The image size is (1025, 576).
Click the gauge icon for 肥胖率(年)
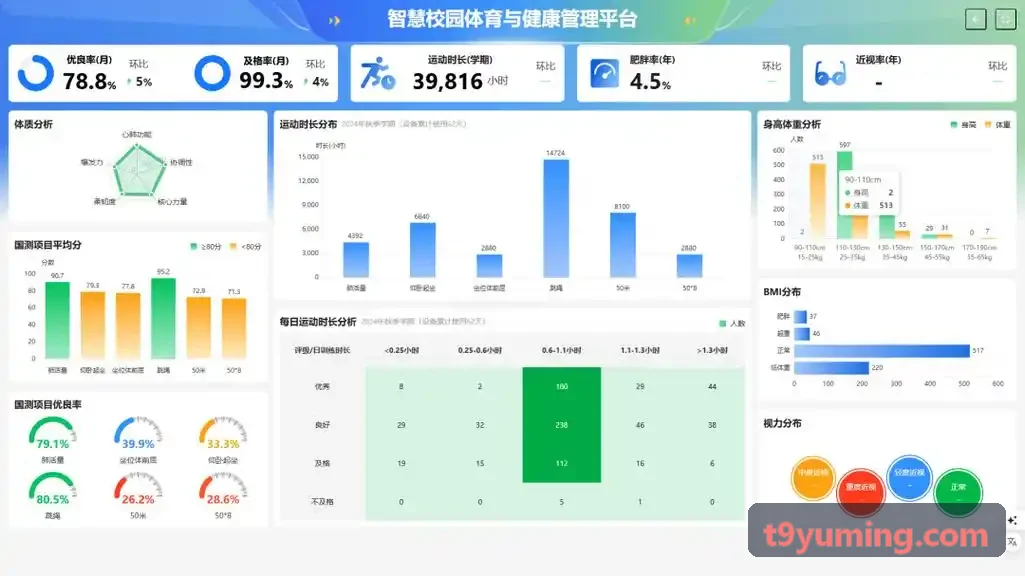point(605,73)
